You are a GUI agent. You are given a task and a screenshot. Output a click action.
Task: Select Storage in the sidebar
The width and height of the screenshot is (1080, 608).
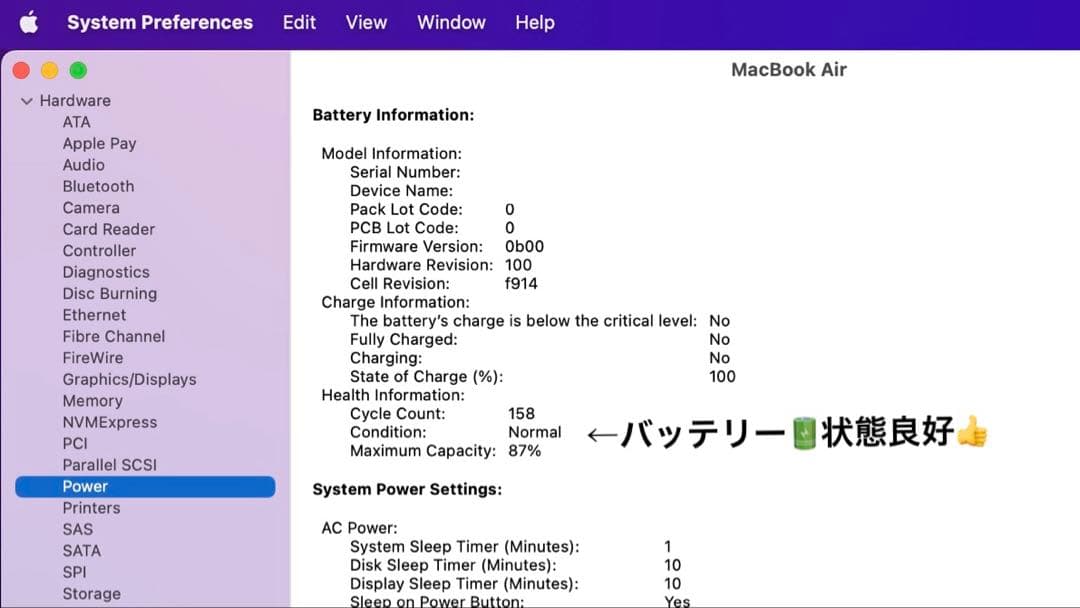tap(92, 593)
